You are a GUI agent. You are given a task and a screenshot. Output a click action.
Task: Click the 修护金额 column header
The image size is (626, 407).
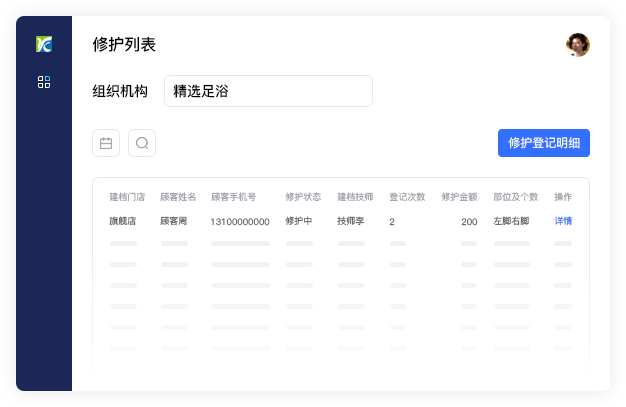(x=459, y=197)
